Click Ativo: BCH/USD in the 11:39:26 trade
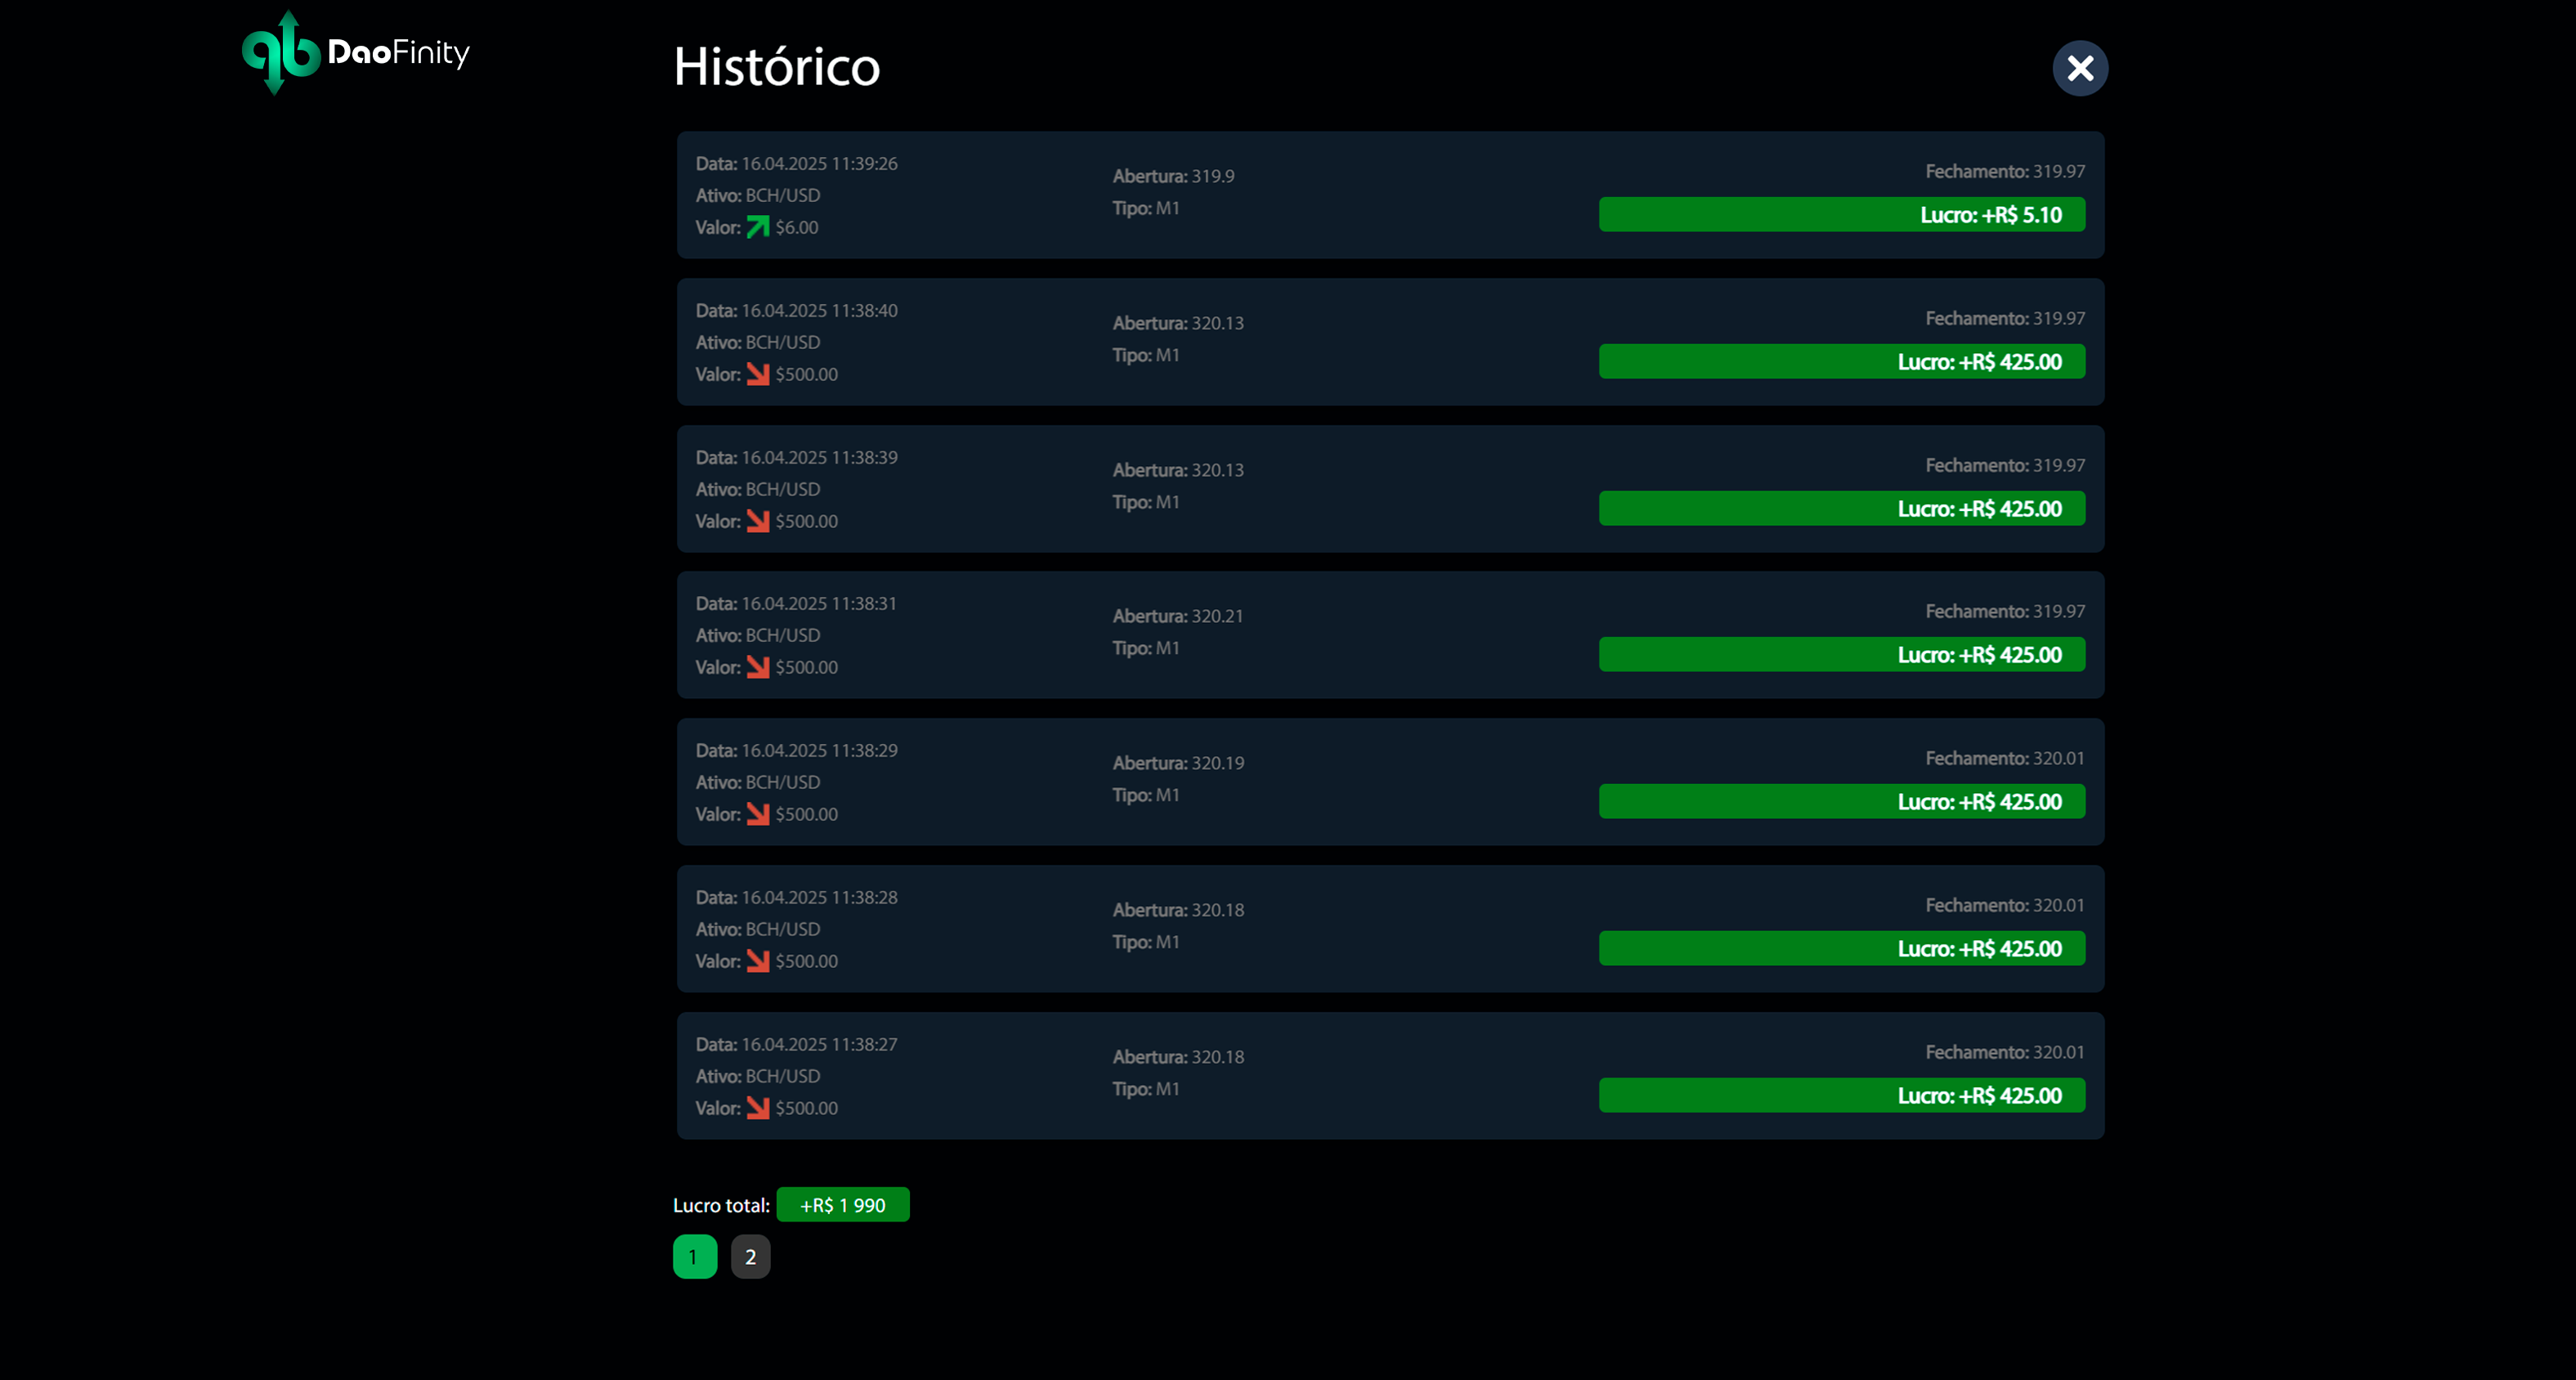Viewport: 2576px width, 1380px height. click(x=758, y=195)
